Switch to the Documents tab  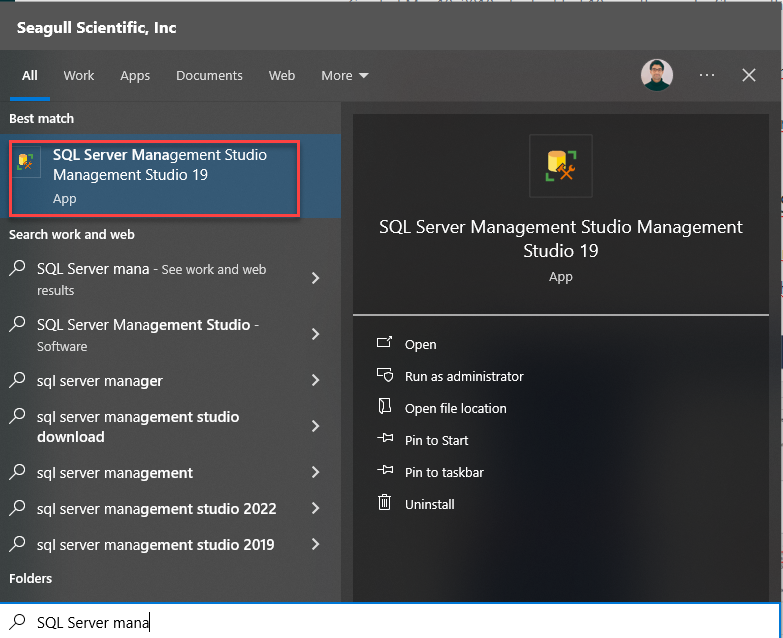(x=209, y=75)
